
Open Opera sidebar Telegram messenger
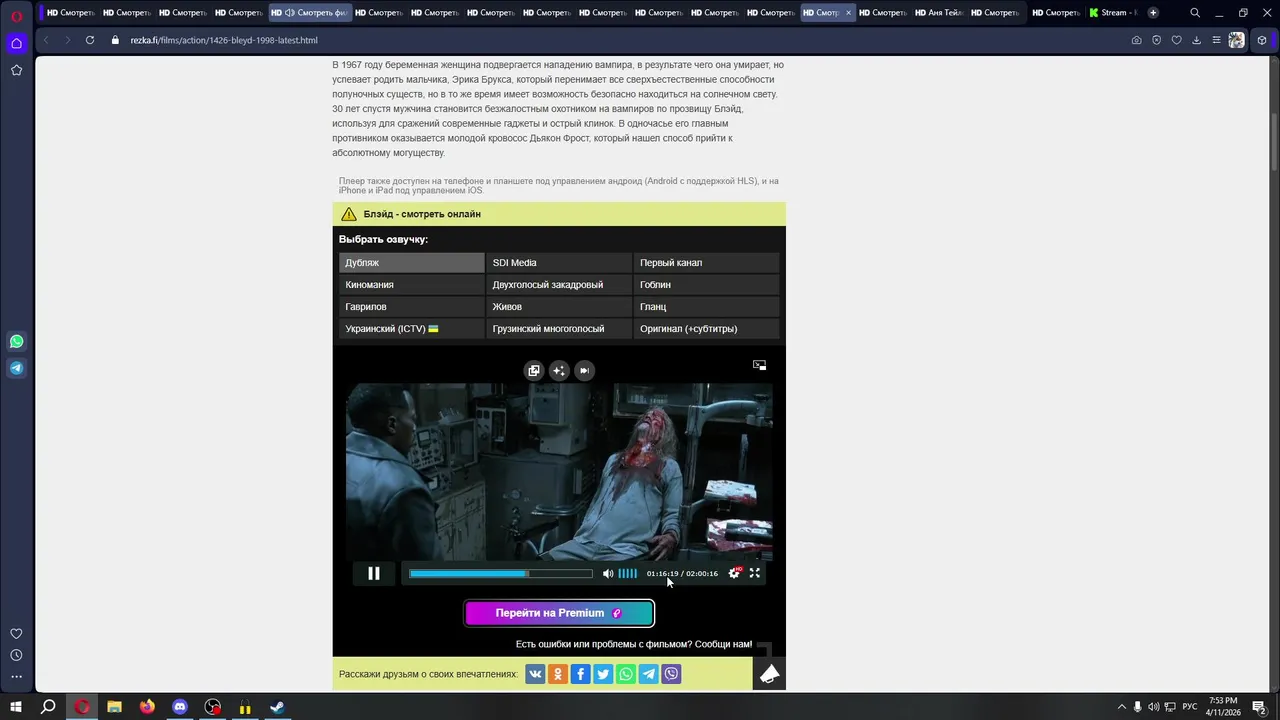pos(16,368)
